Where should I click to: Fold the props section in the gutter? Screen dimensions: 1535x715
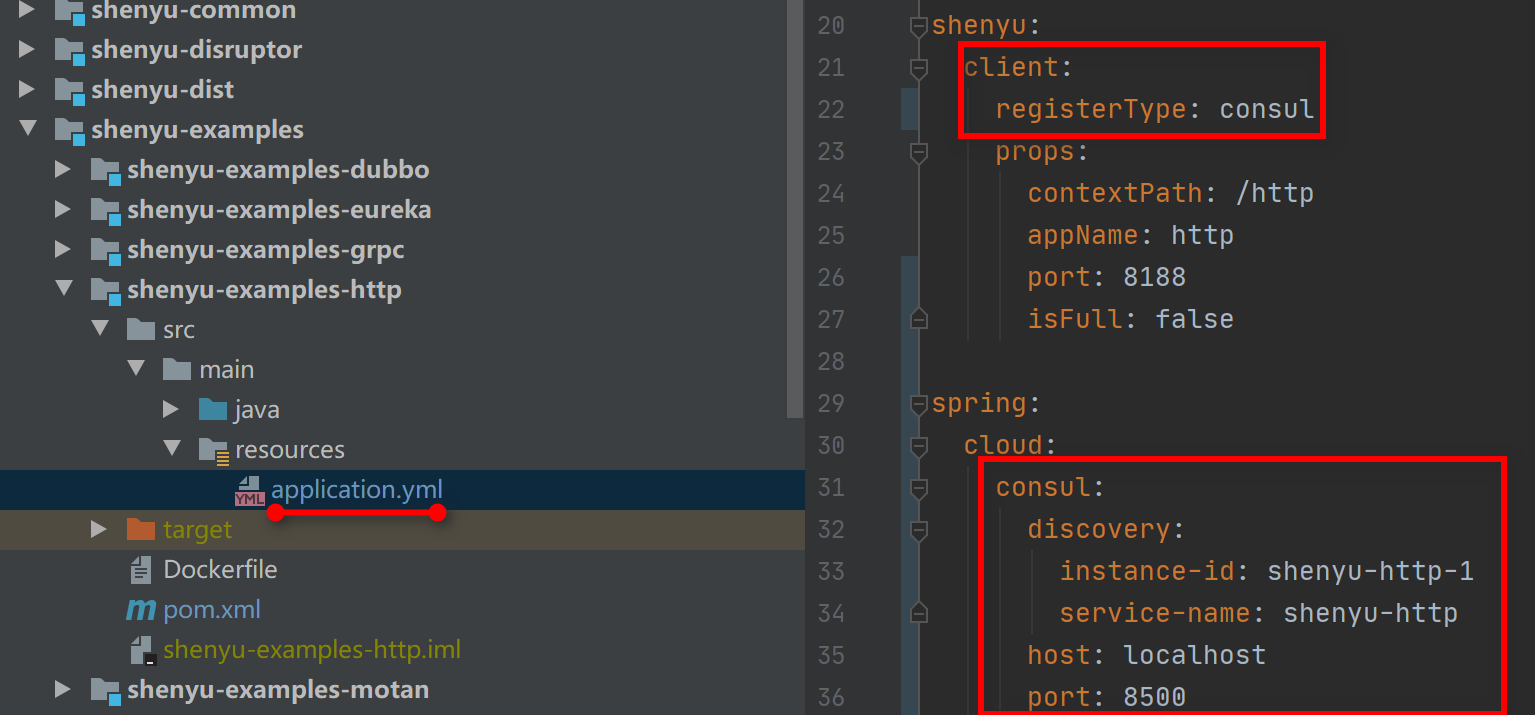pos(919,153)
